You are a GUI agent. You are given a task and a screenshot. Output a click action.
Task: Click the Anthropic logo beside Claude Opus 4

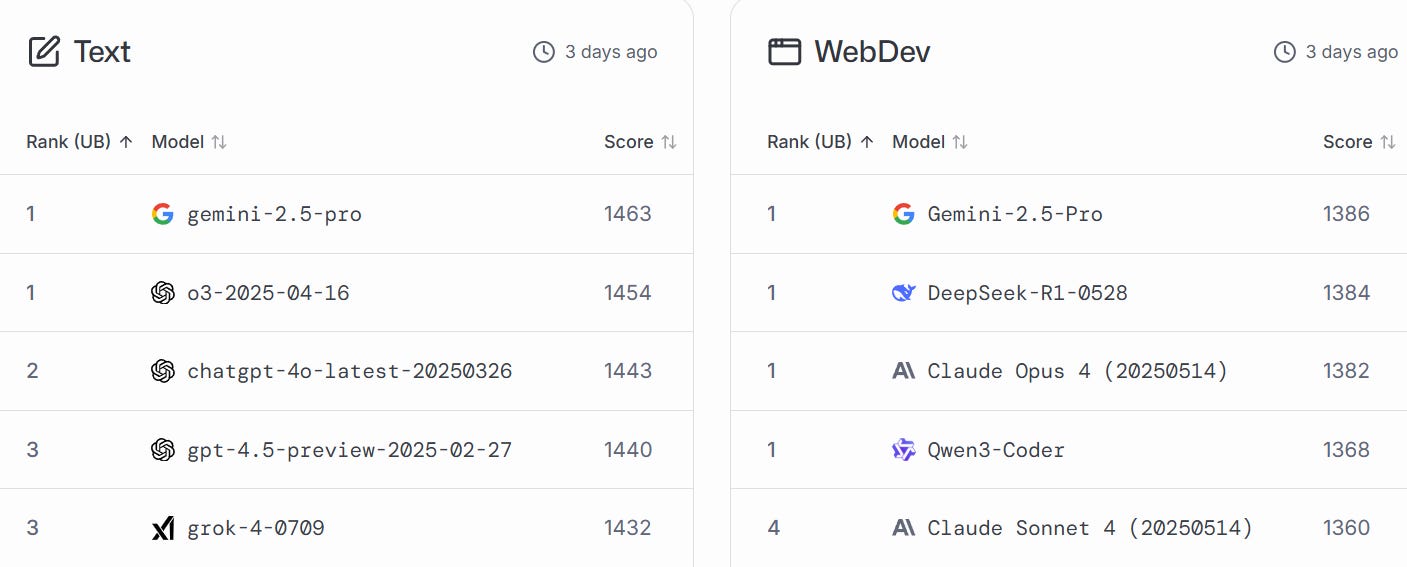903,371
